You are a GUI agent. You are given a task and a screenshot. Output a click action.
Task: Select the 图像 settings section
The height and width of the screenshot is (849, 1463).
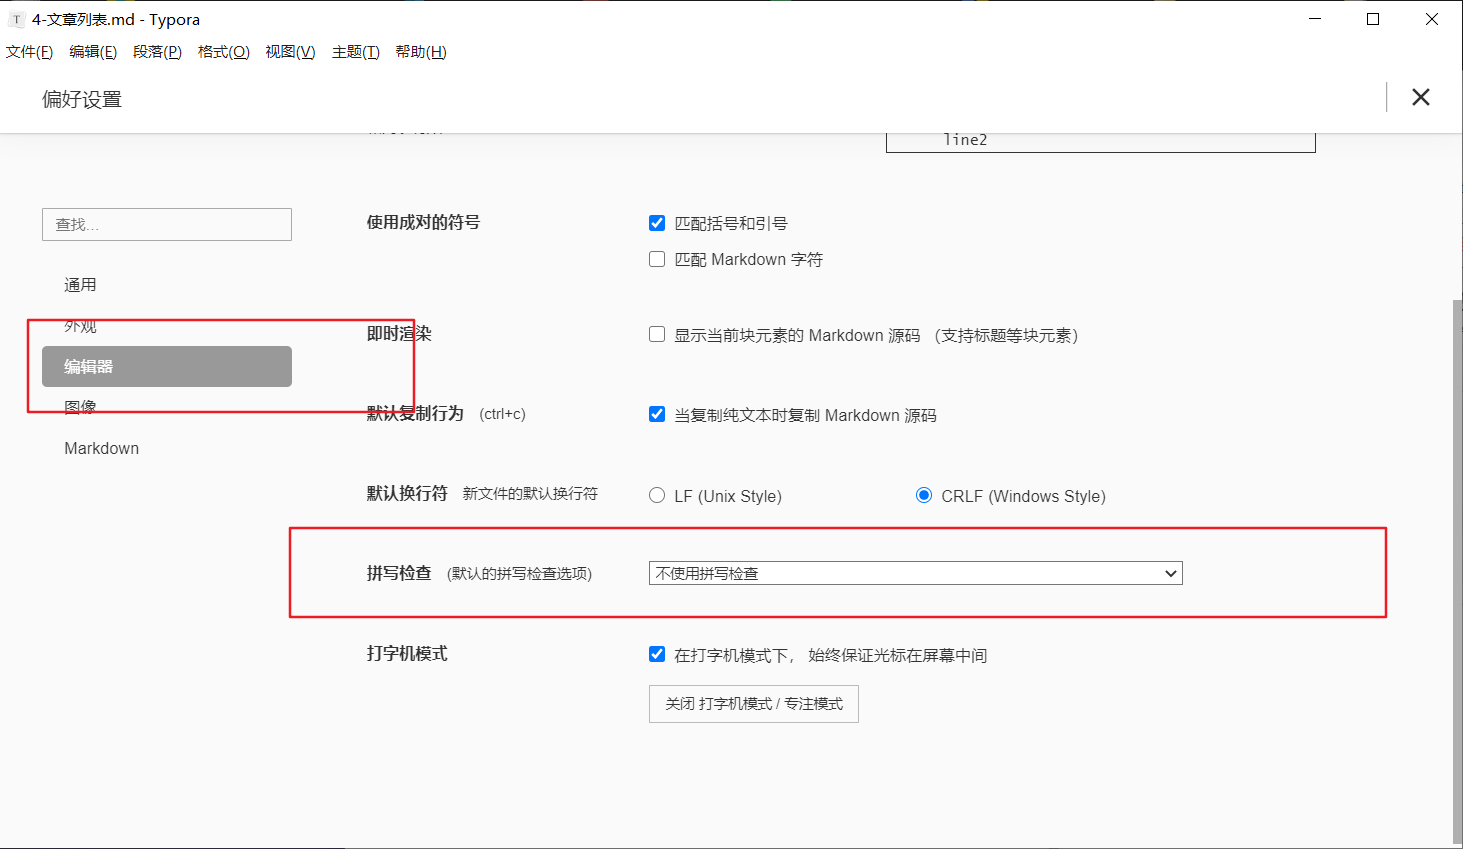[x=79, y=406]
